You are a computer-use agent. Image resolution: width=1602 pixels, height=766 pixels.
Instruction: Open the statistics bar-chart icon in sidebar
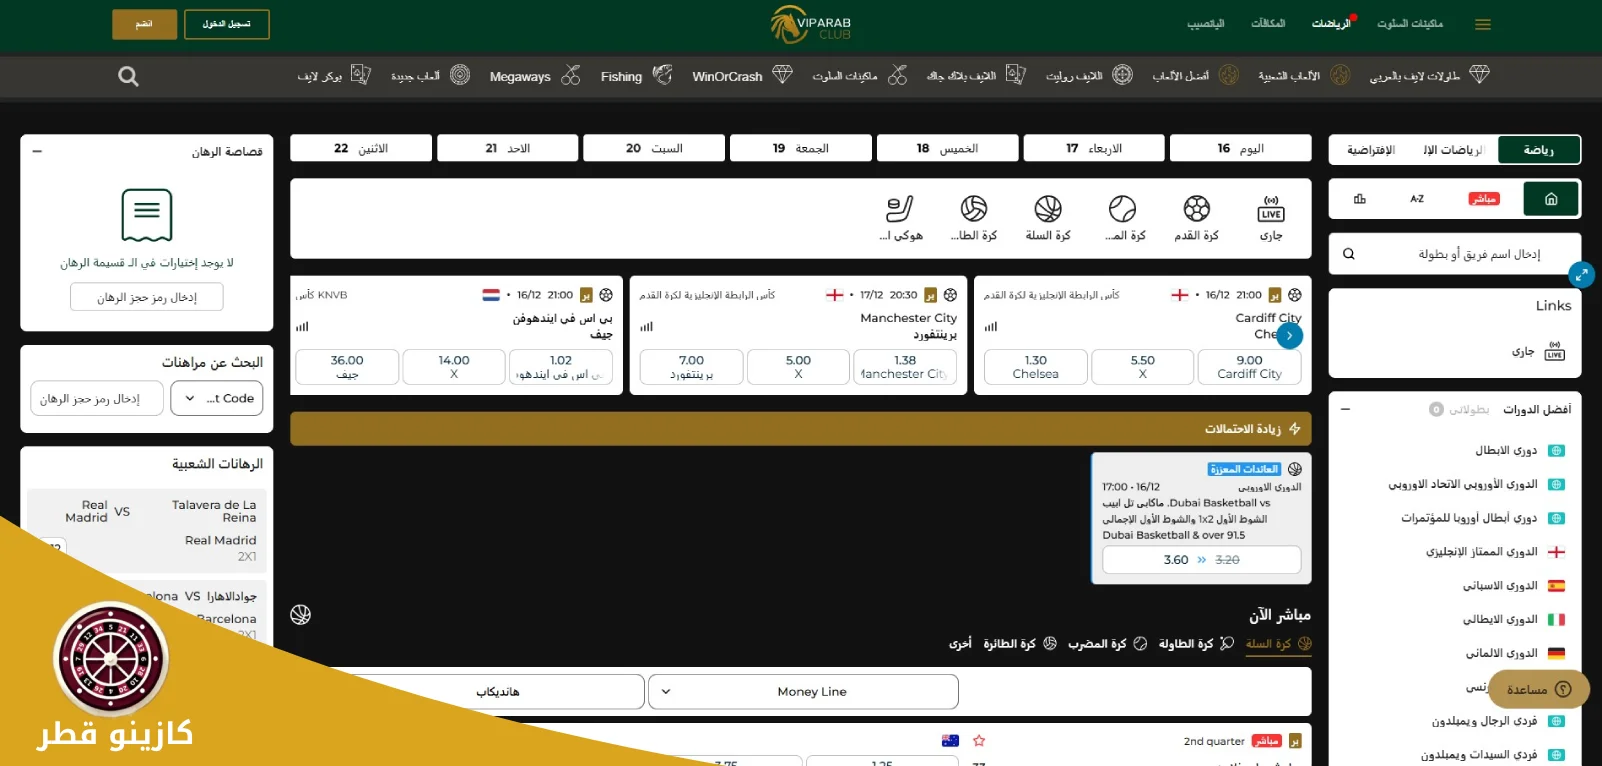1360,199
